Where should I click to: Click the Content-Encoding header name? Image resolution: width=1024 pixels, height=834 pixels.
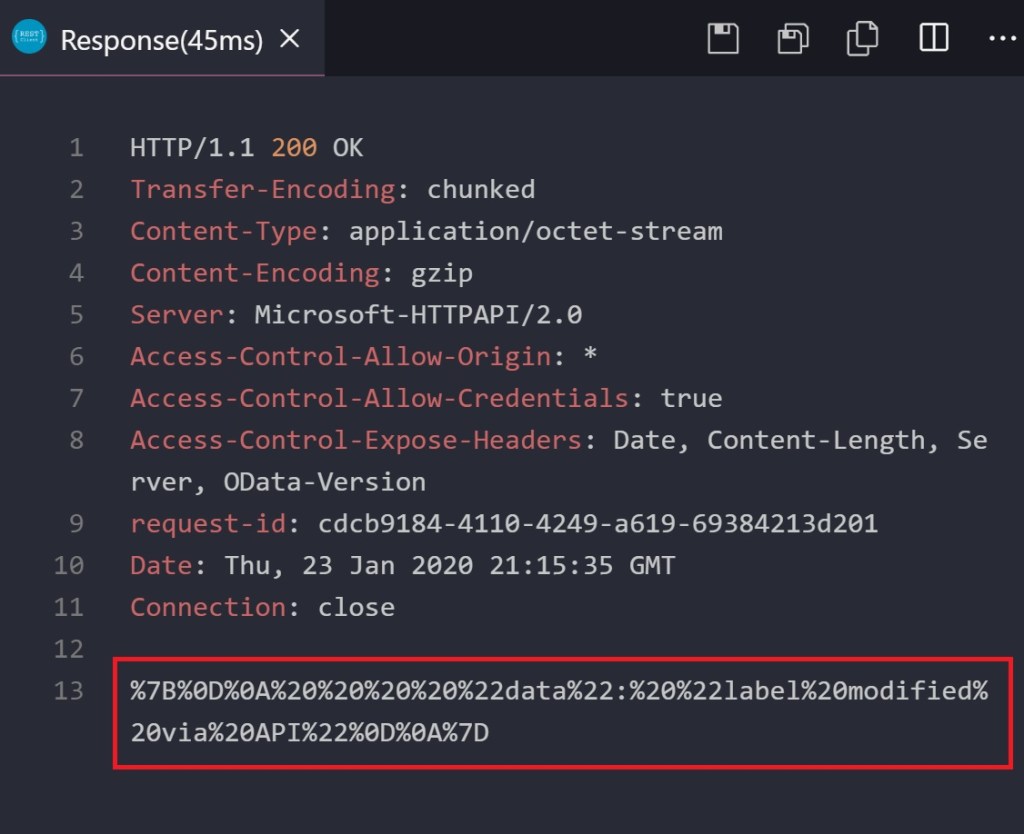(x=254, y=273)
